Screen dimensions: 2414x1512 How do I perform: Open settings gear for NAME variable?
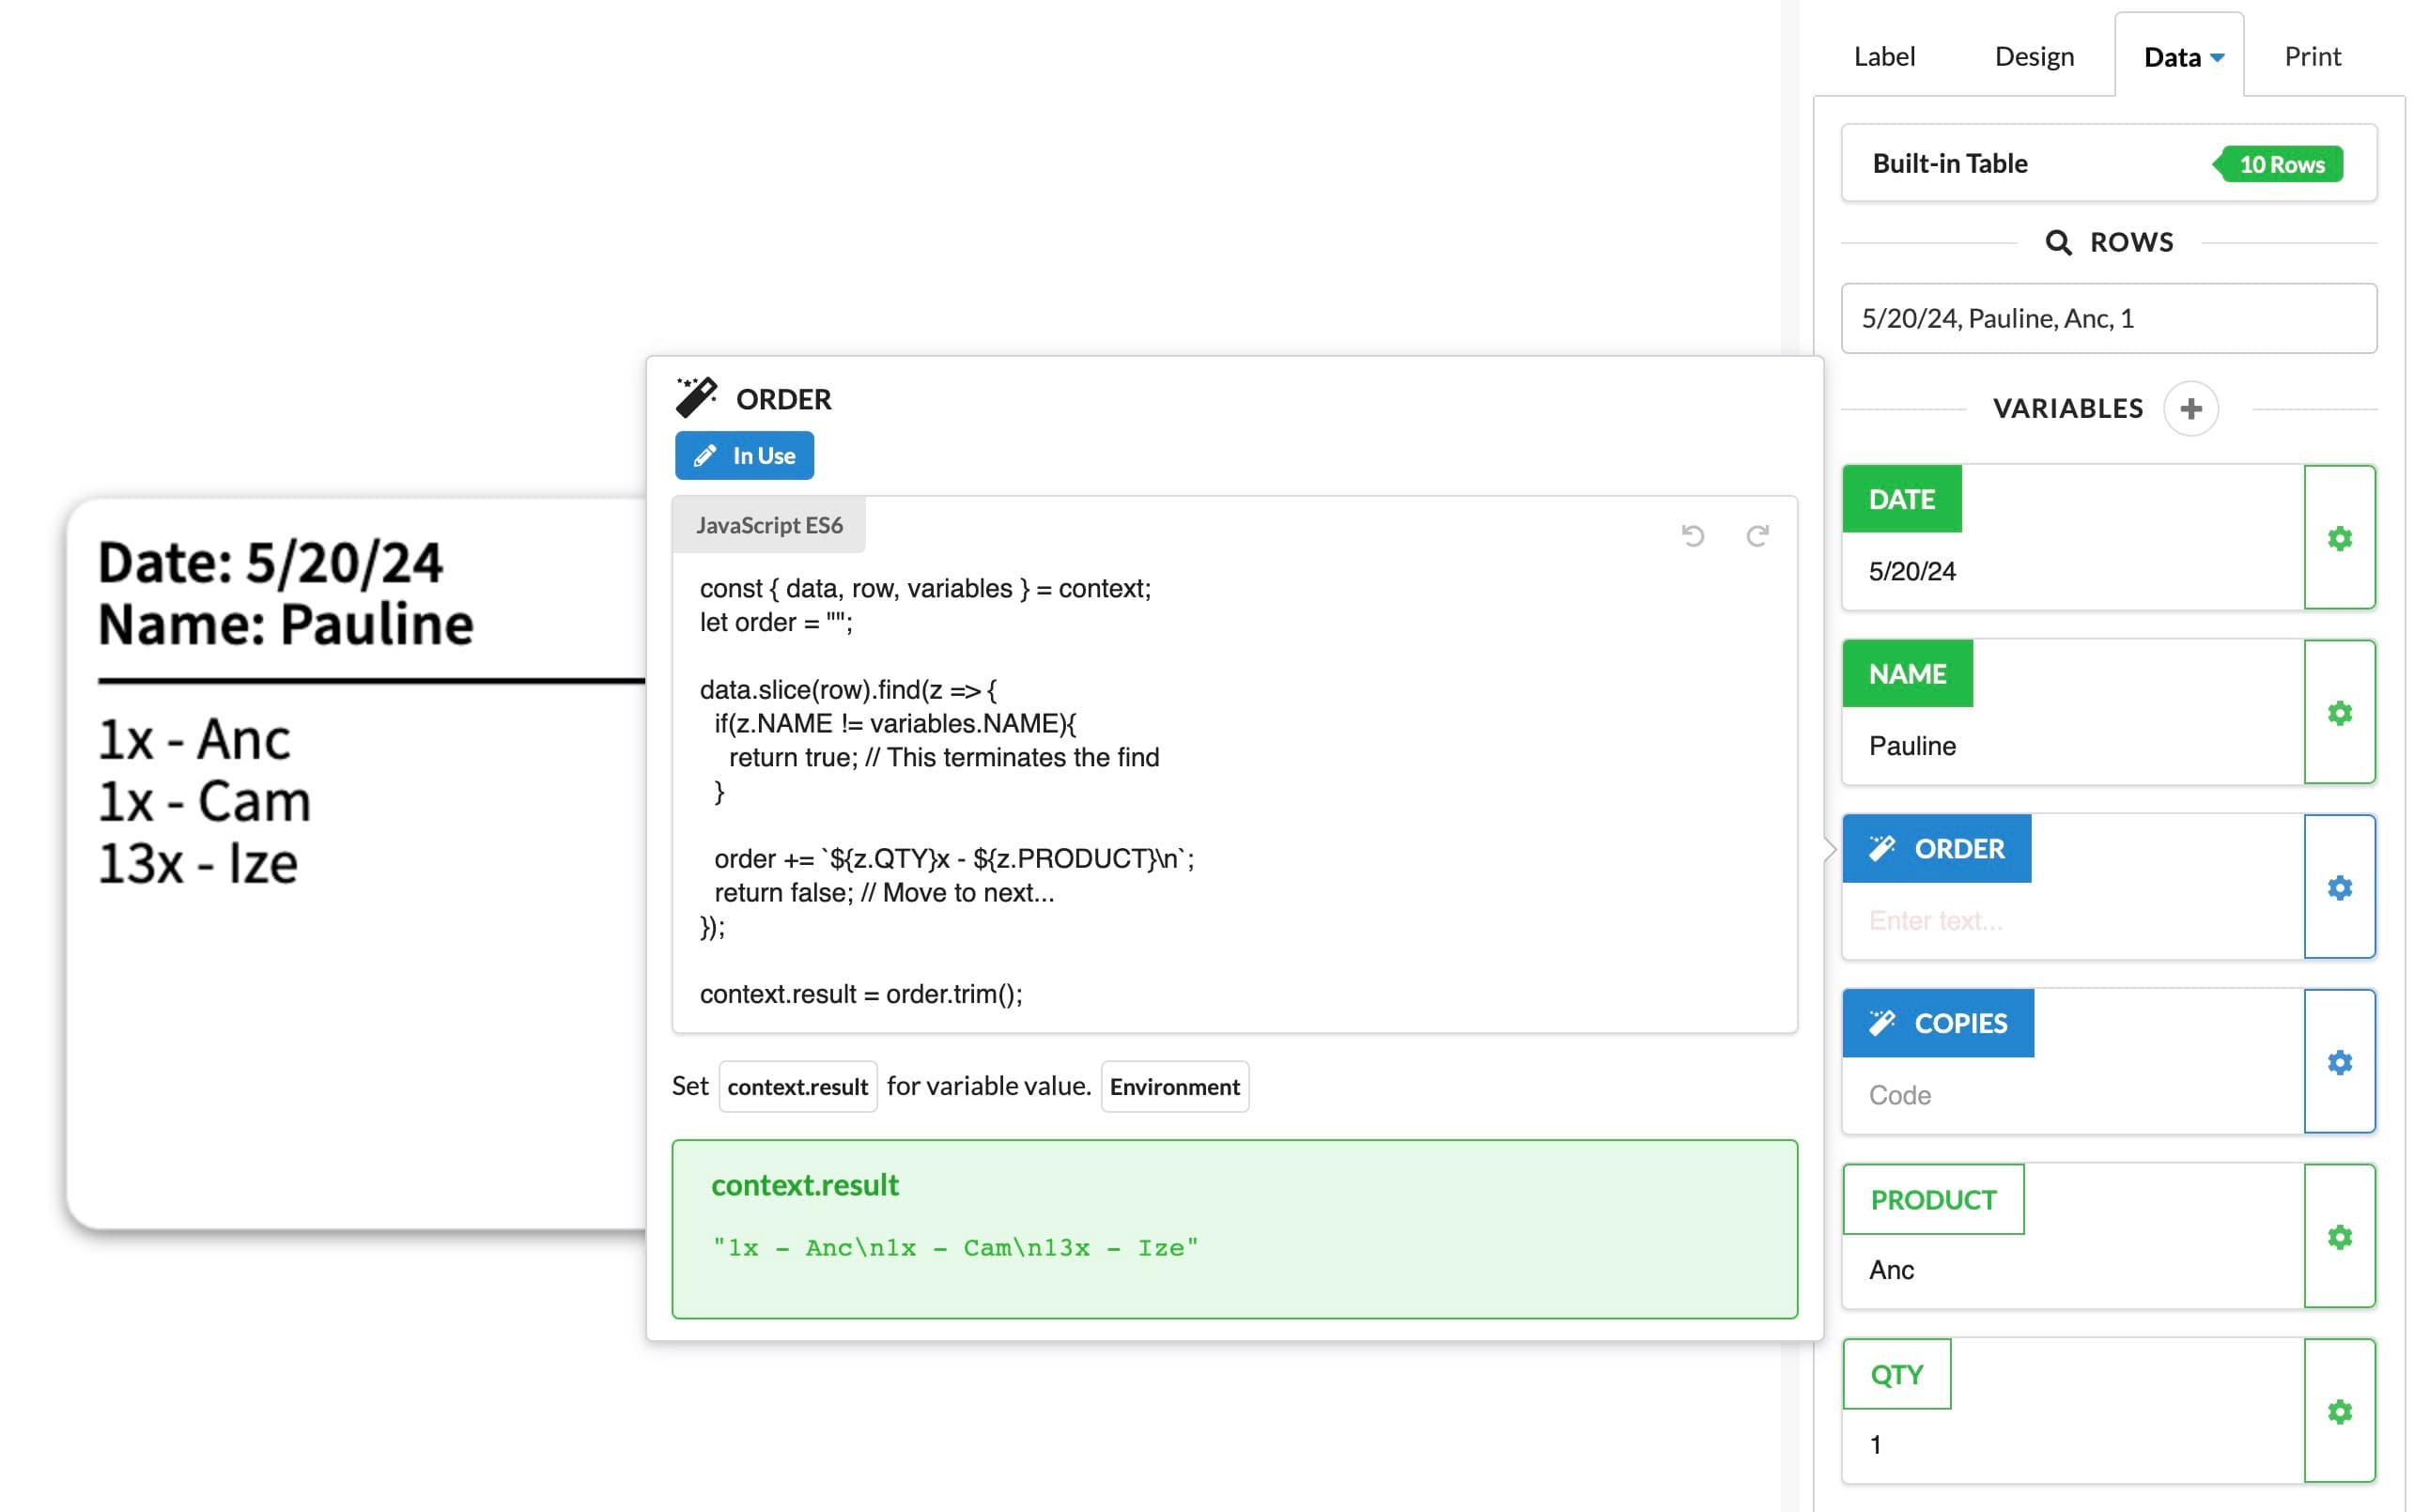2339,713
